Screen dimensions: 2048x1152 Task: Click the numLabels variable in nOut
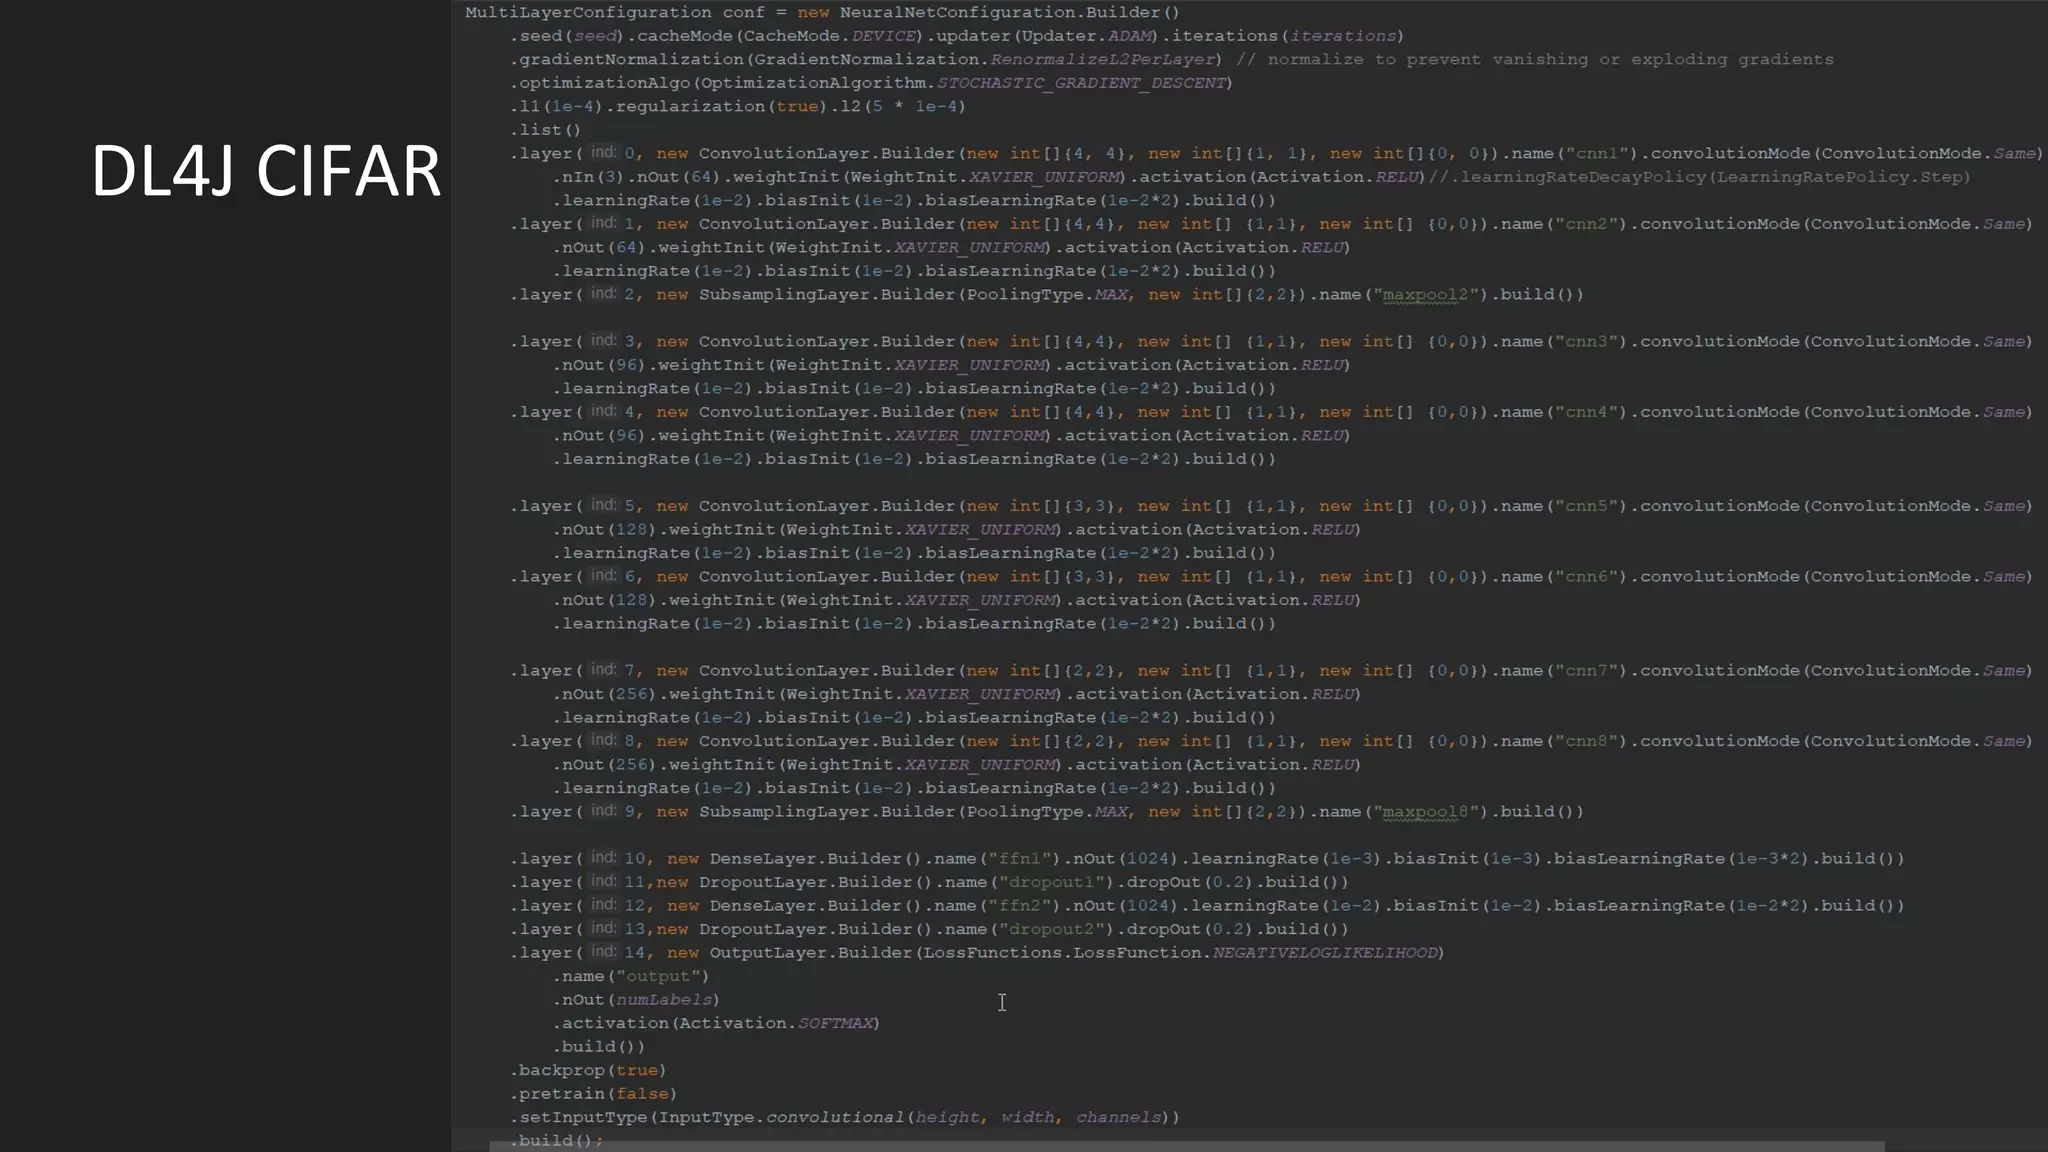[664, 1000]
